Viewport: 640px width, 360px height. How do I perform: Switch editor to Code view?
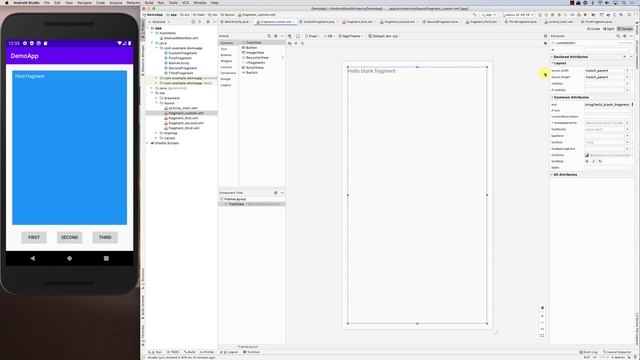tap(594, 29)
